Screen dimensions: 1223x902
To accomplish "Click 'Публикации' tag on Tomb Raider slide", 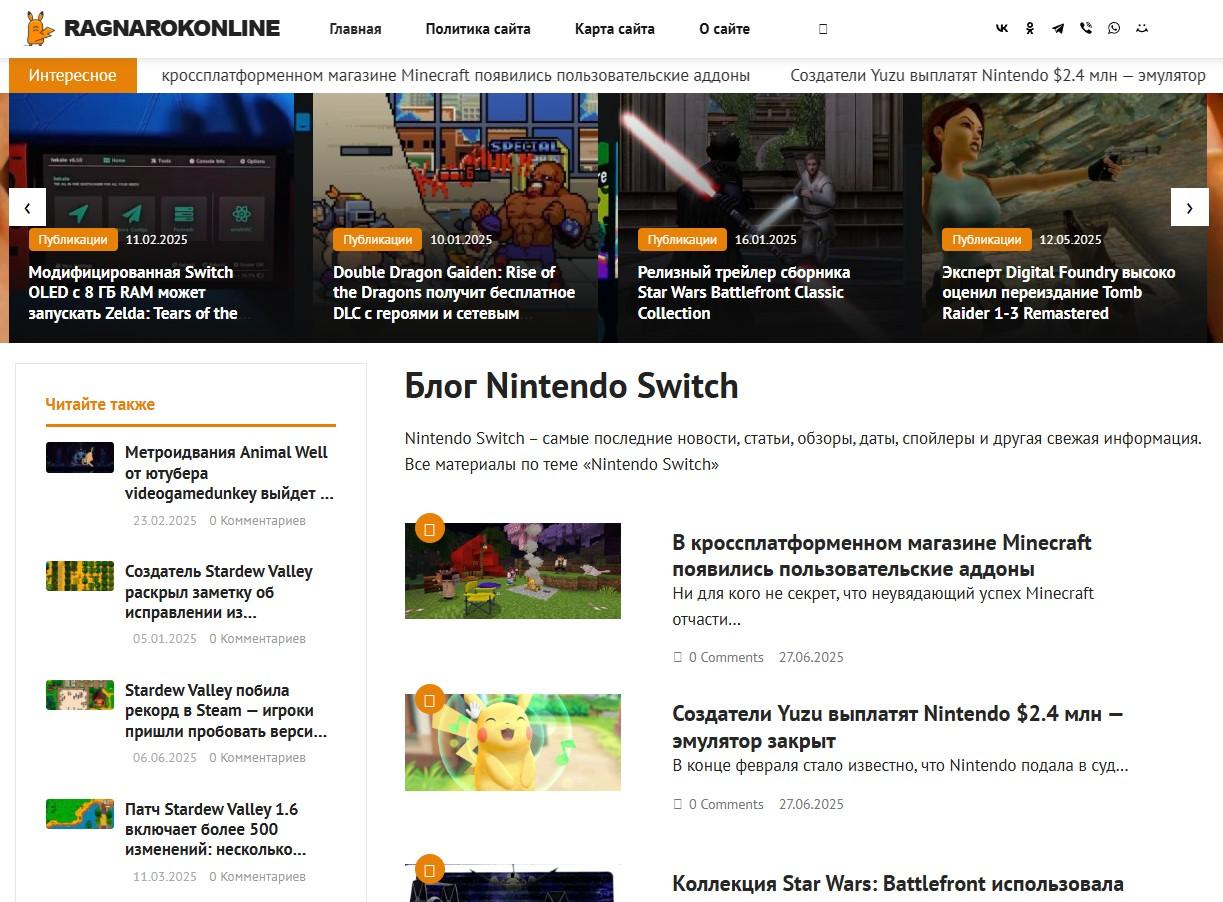I will tap(986, 239).
